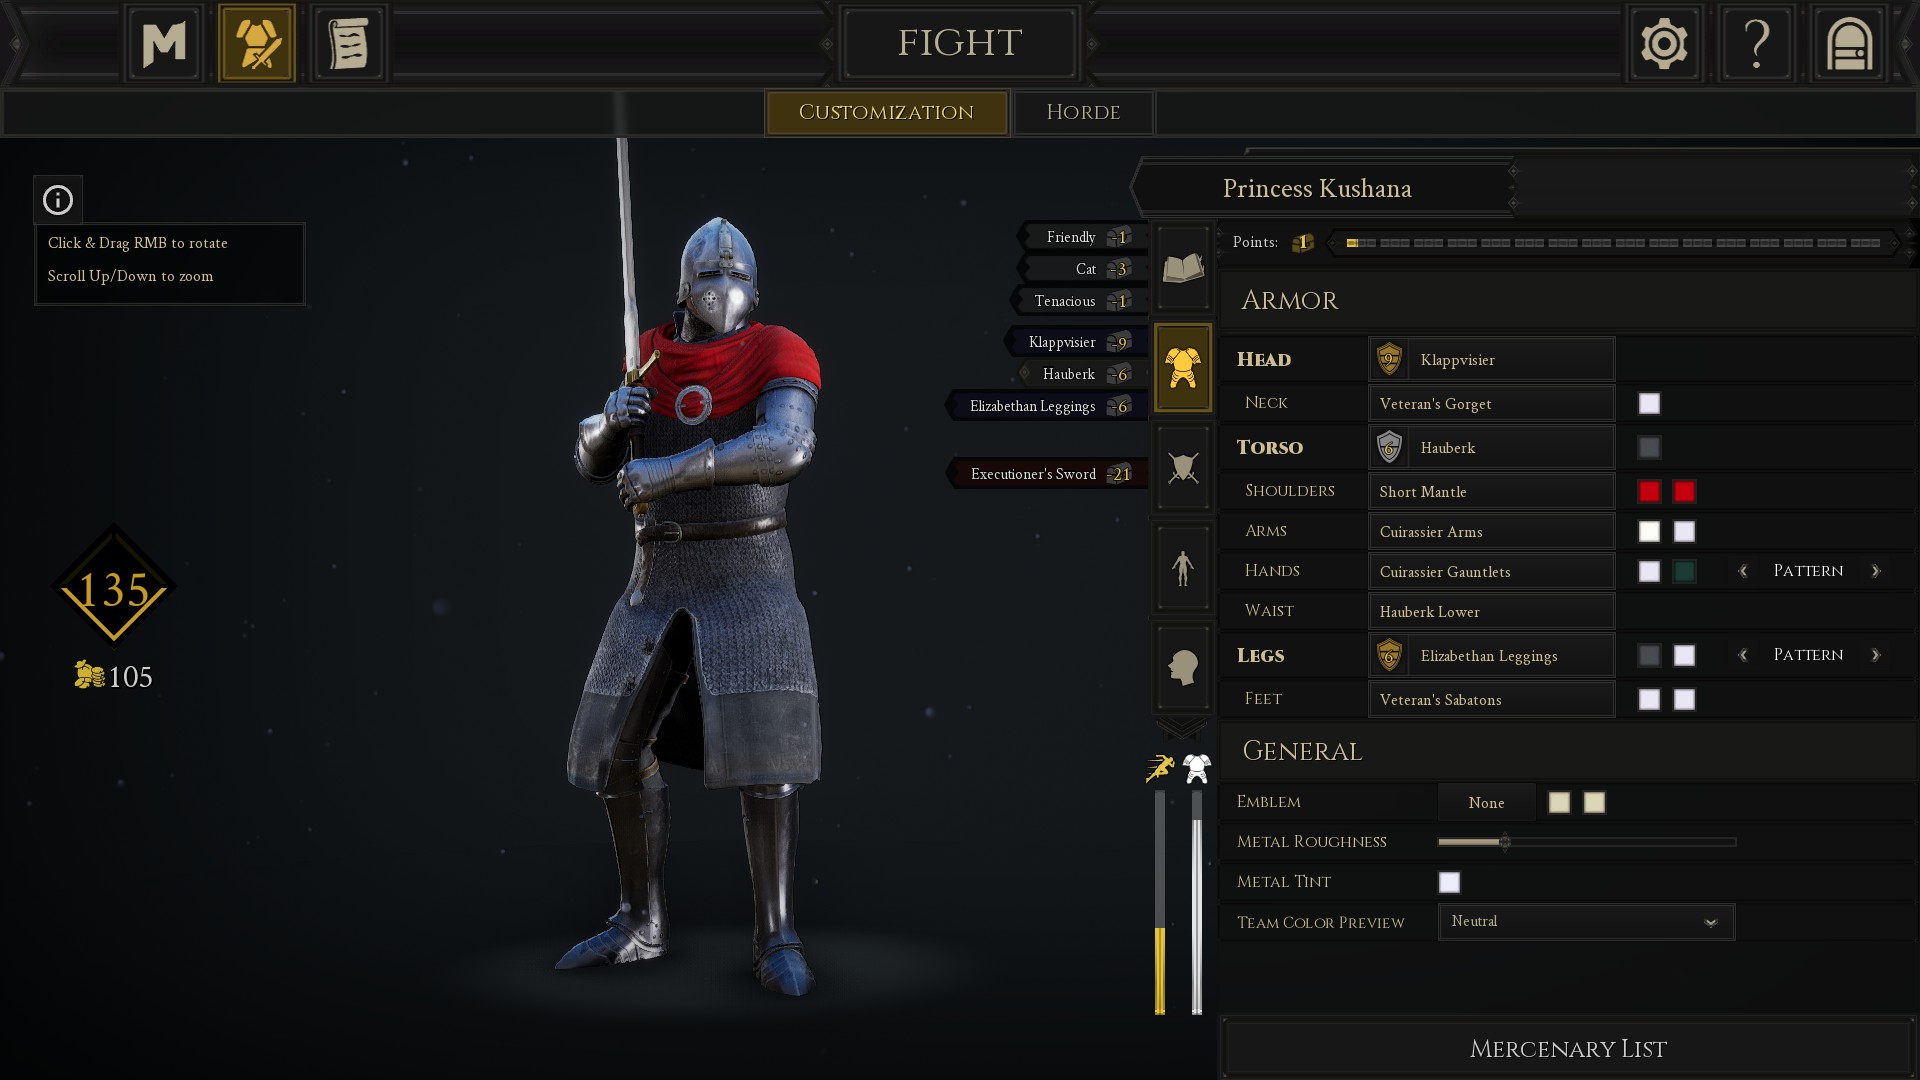
Task: Open the perks book category icon
Action: pyautogui.click(x=1183, y=267)
